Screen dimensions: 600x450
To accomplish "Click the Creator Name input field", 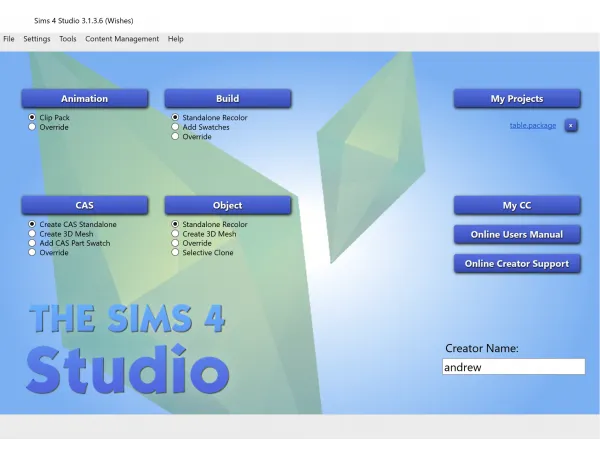I will tap(514, 367).
